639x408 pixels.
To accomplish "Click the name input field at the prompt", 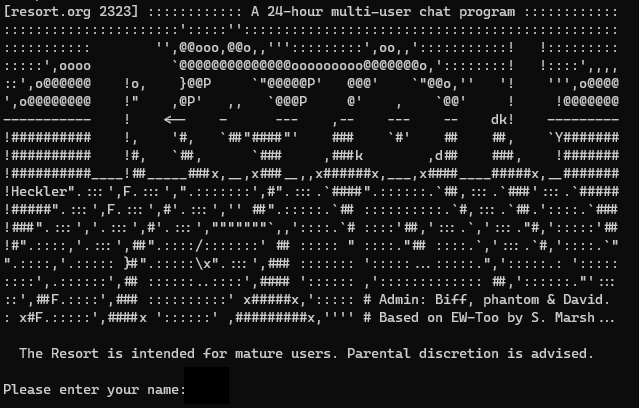I will [x=206, y=385].
